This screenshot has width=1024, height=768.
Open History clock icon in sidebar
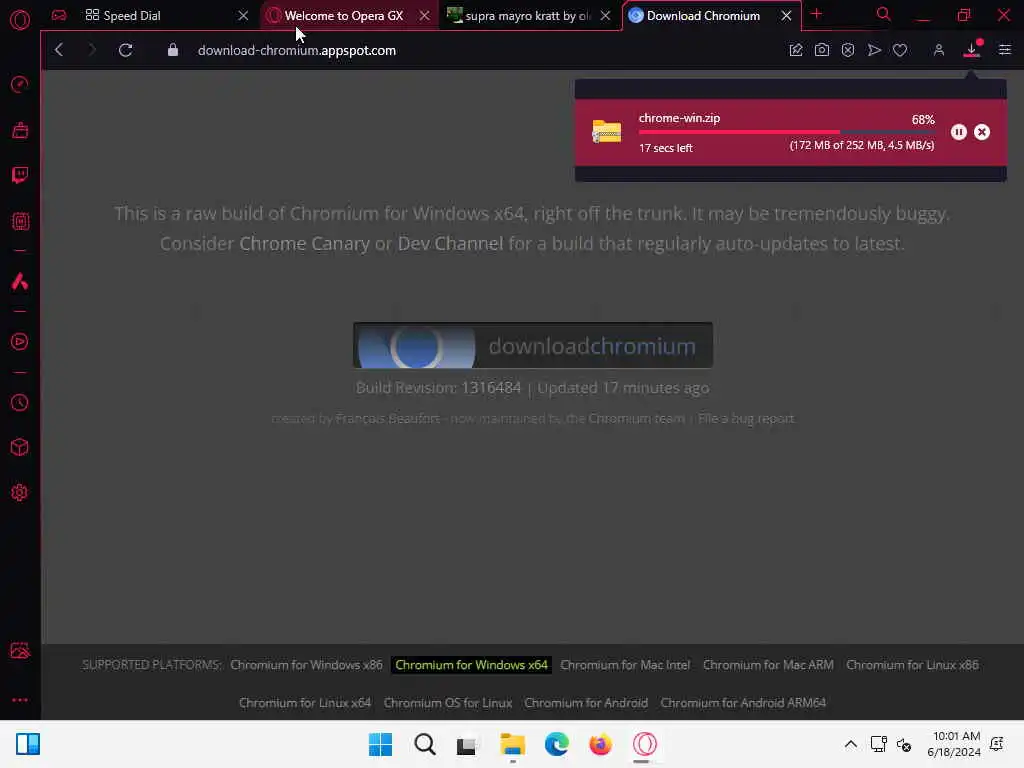20,402
